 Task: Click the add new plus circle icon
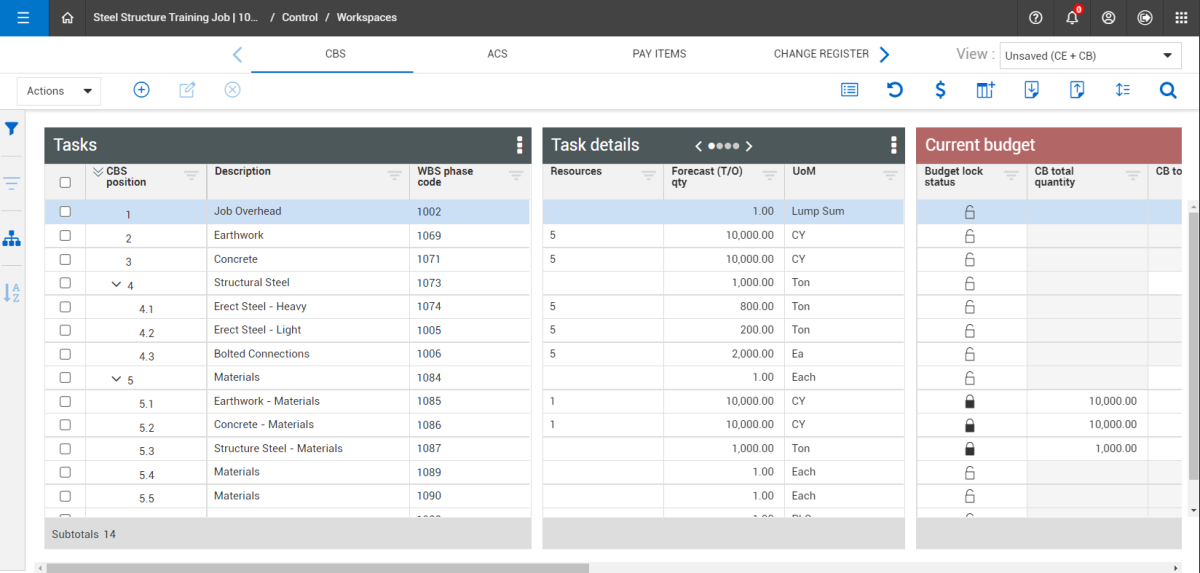(x=141, y=90)
